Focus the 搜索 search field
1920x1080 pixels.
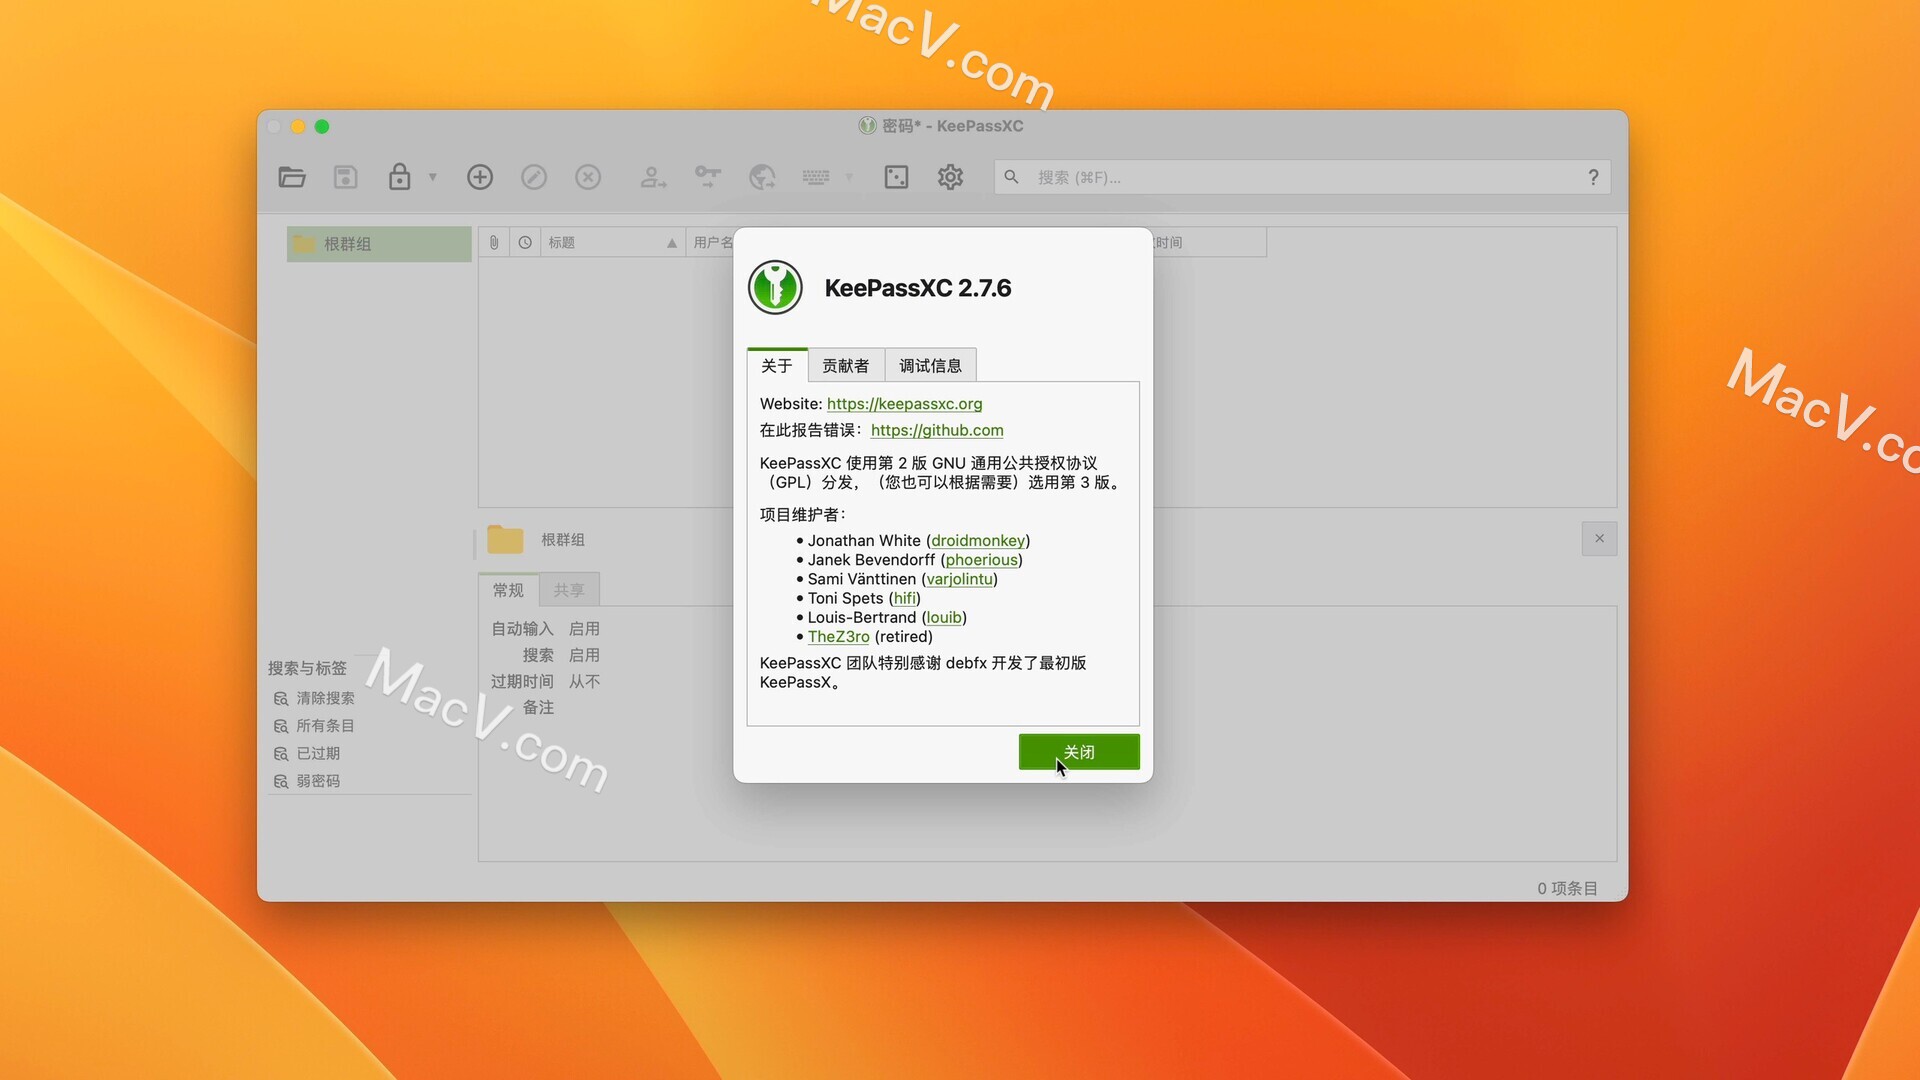coord(1300,177)
